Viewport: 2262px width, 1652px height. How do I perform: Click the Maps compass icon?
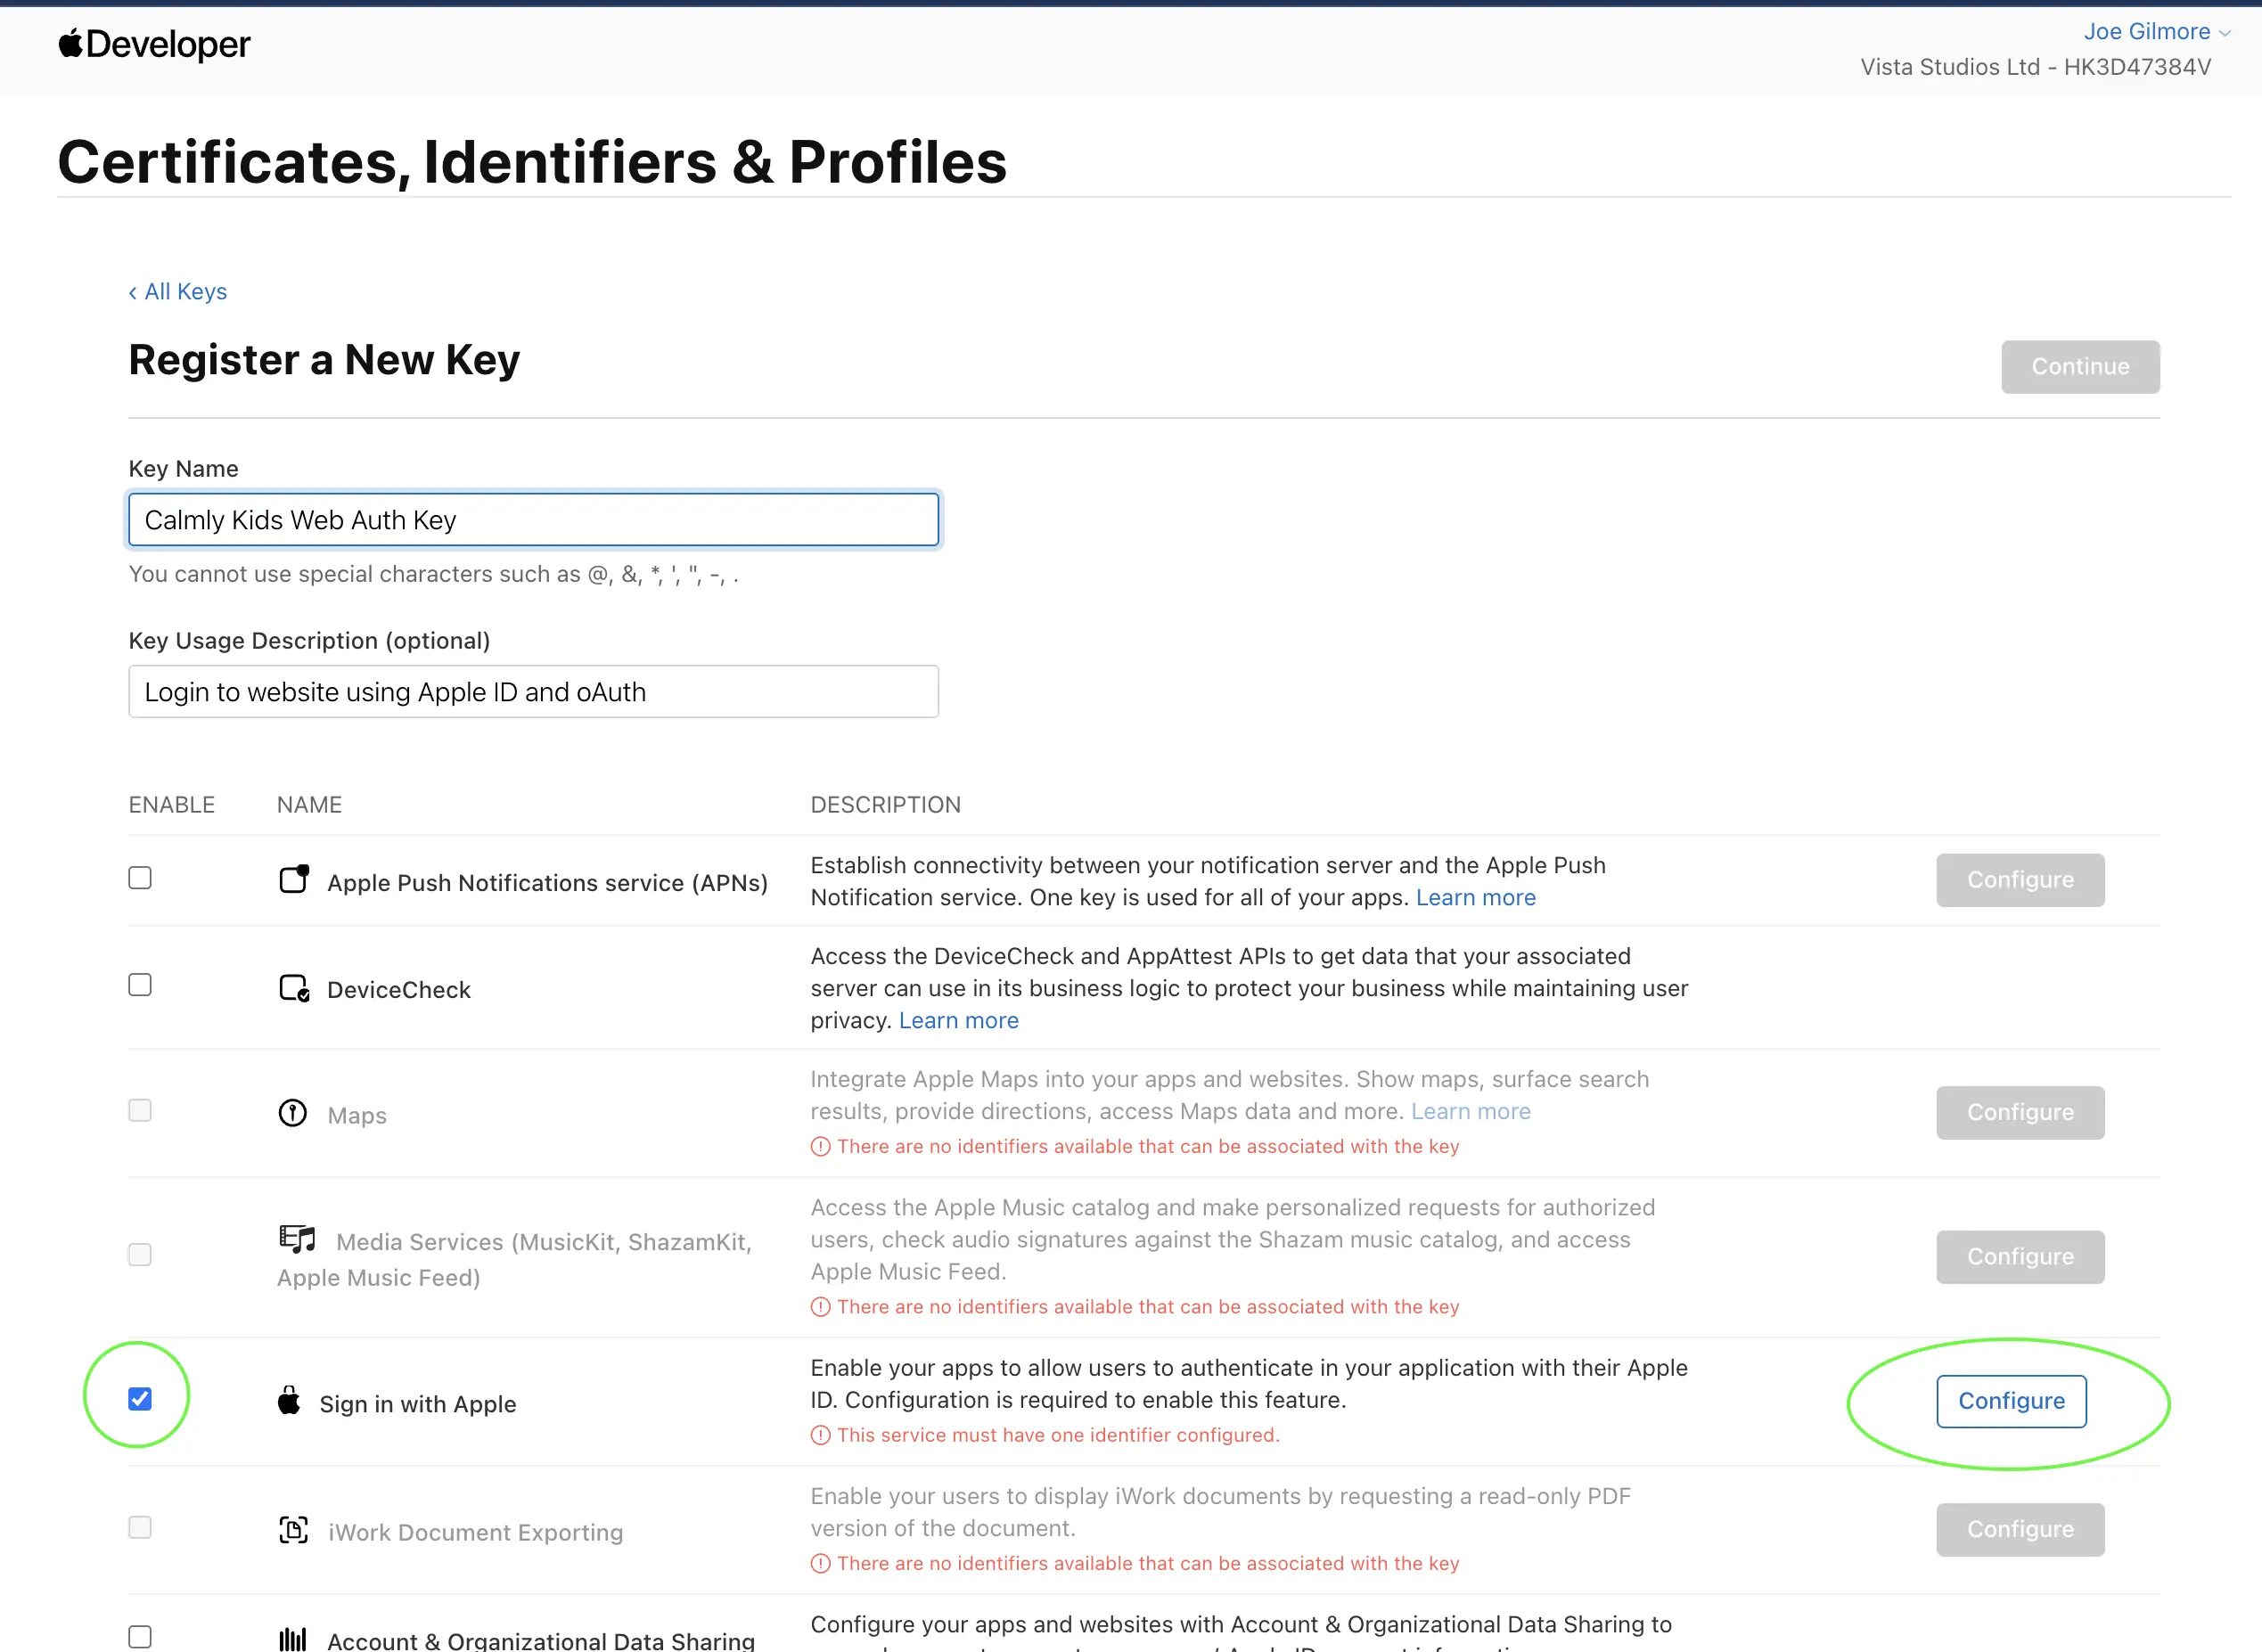[x=293, y=1112]
